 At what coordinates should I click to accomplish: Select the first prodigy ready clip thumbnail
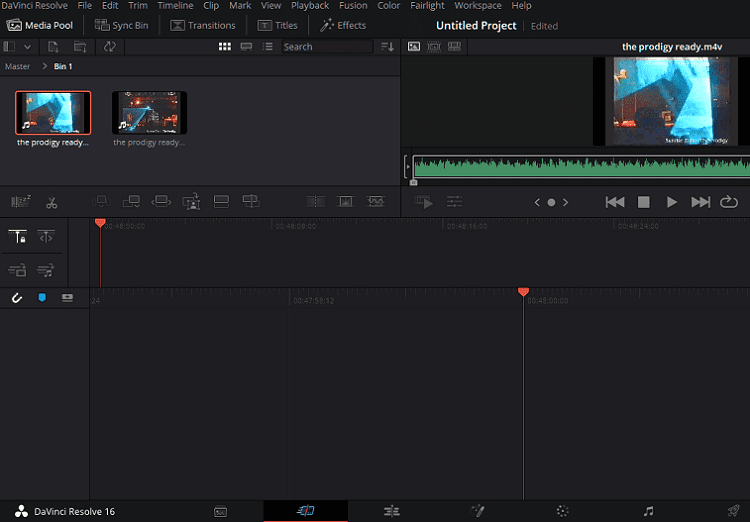tap(53, 113)
